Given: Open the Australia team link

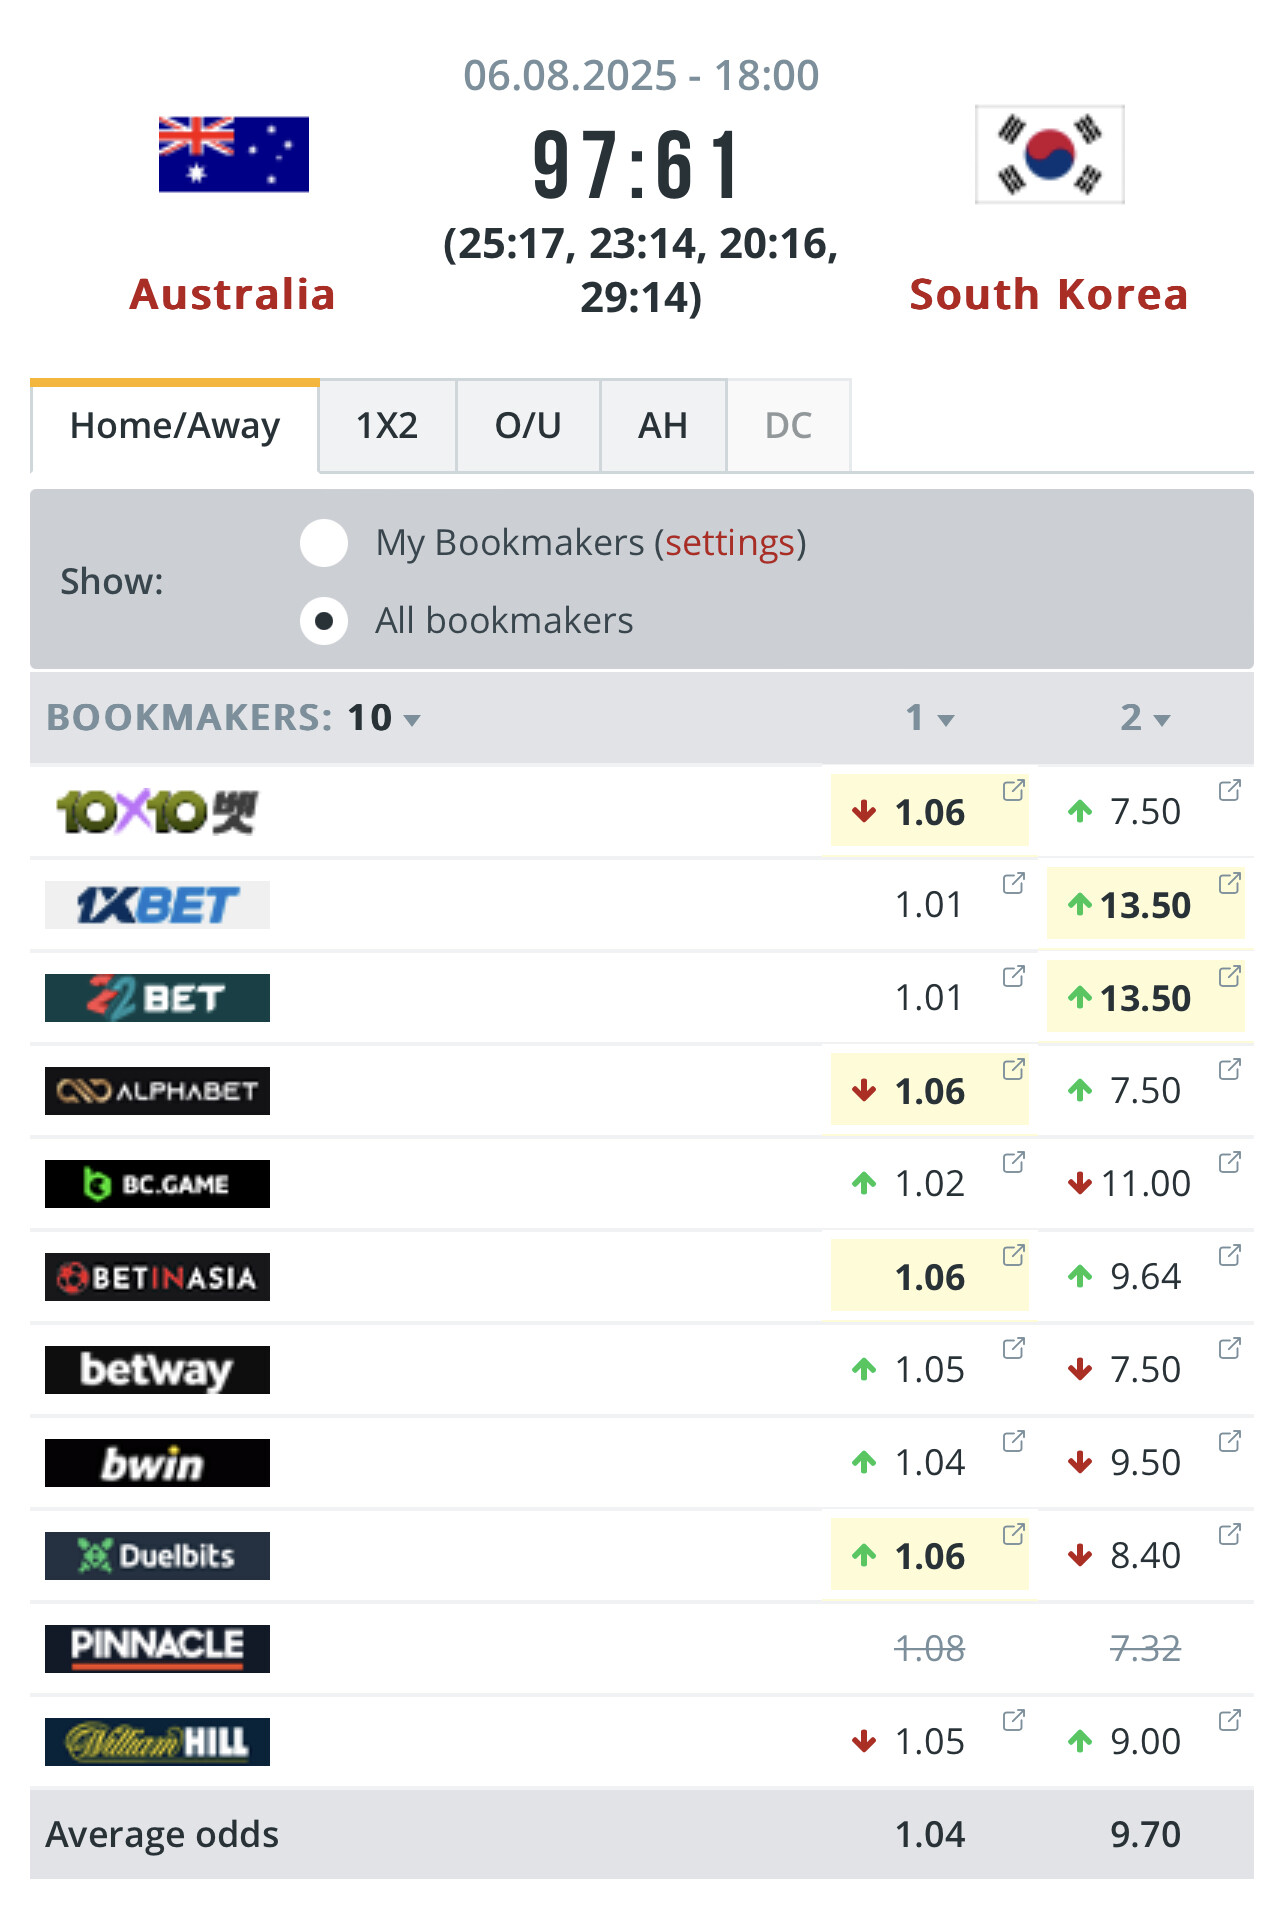Looking at the screenshot, I should click(x=232, y=295).
